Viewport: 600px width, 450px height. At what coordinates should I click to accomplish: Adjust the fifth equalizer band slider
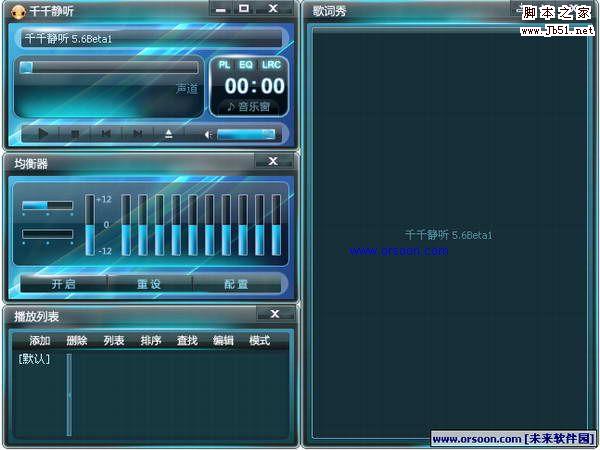(192, 225)
